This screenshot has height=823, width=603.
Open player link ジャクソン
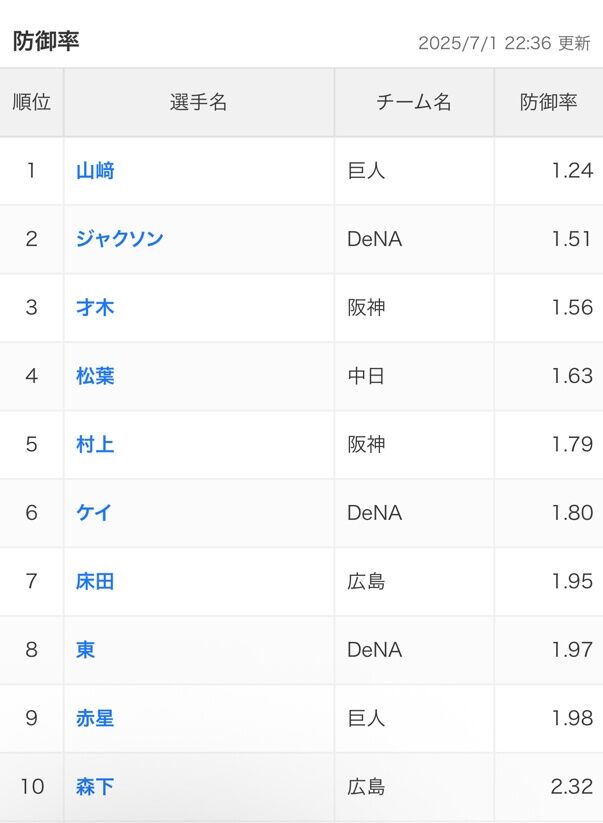coord(119,239)
